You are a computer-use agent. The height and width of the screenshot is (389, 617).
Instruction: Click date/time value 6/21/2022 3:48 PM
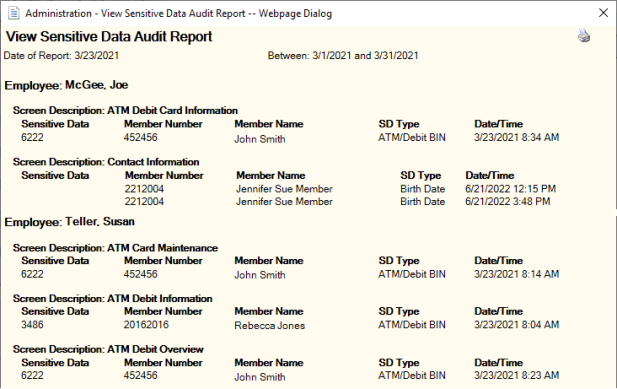508,201
